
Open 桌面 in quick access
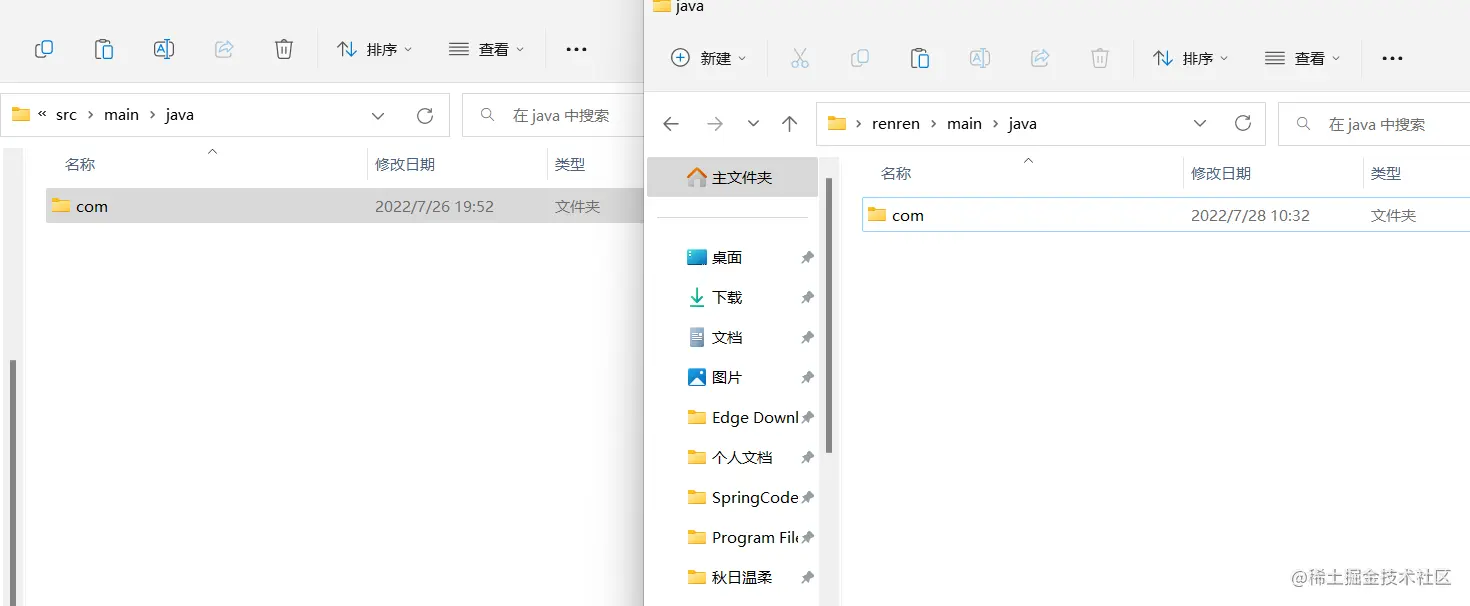(x=727, y=257)
